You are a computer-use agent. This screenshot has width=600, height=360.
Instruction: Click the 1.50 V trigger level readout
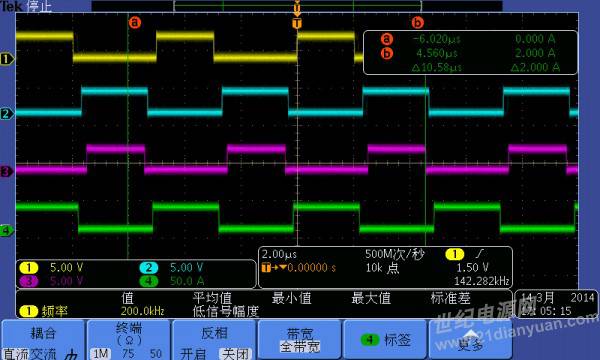point(473,267)
